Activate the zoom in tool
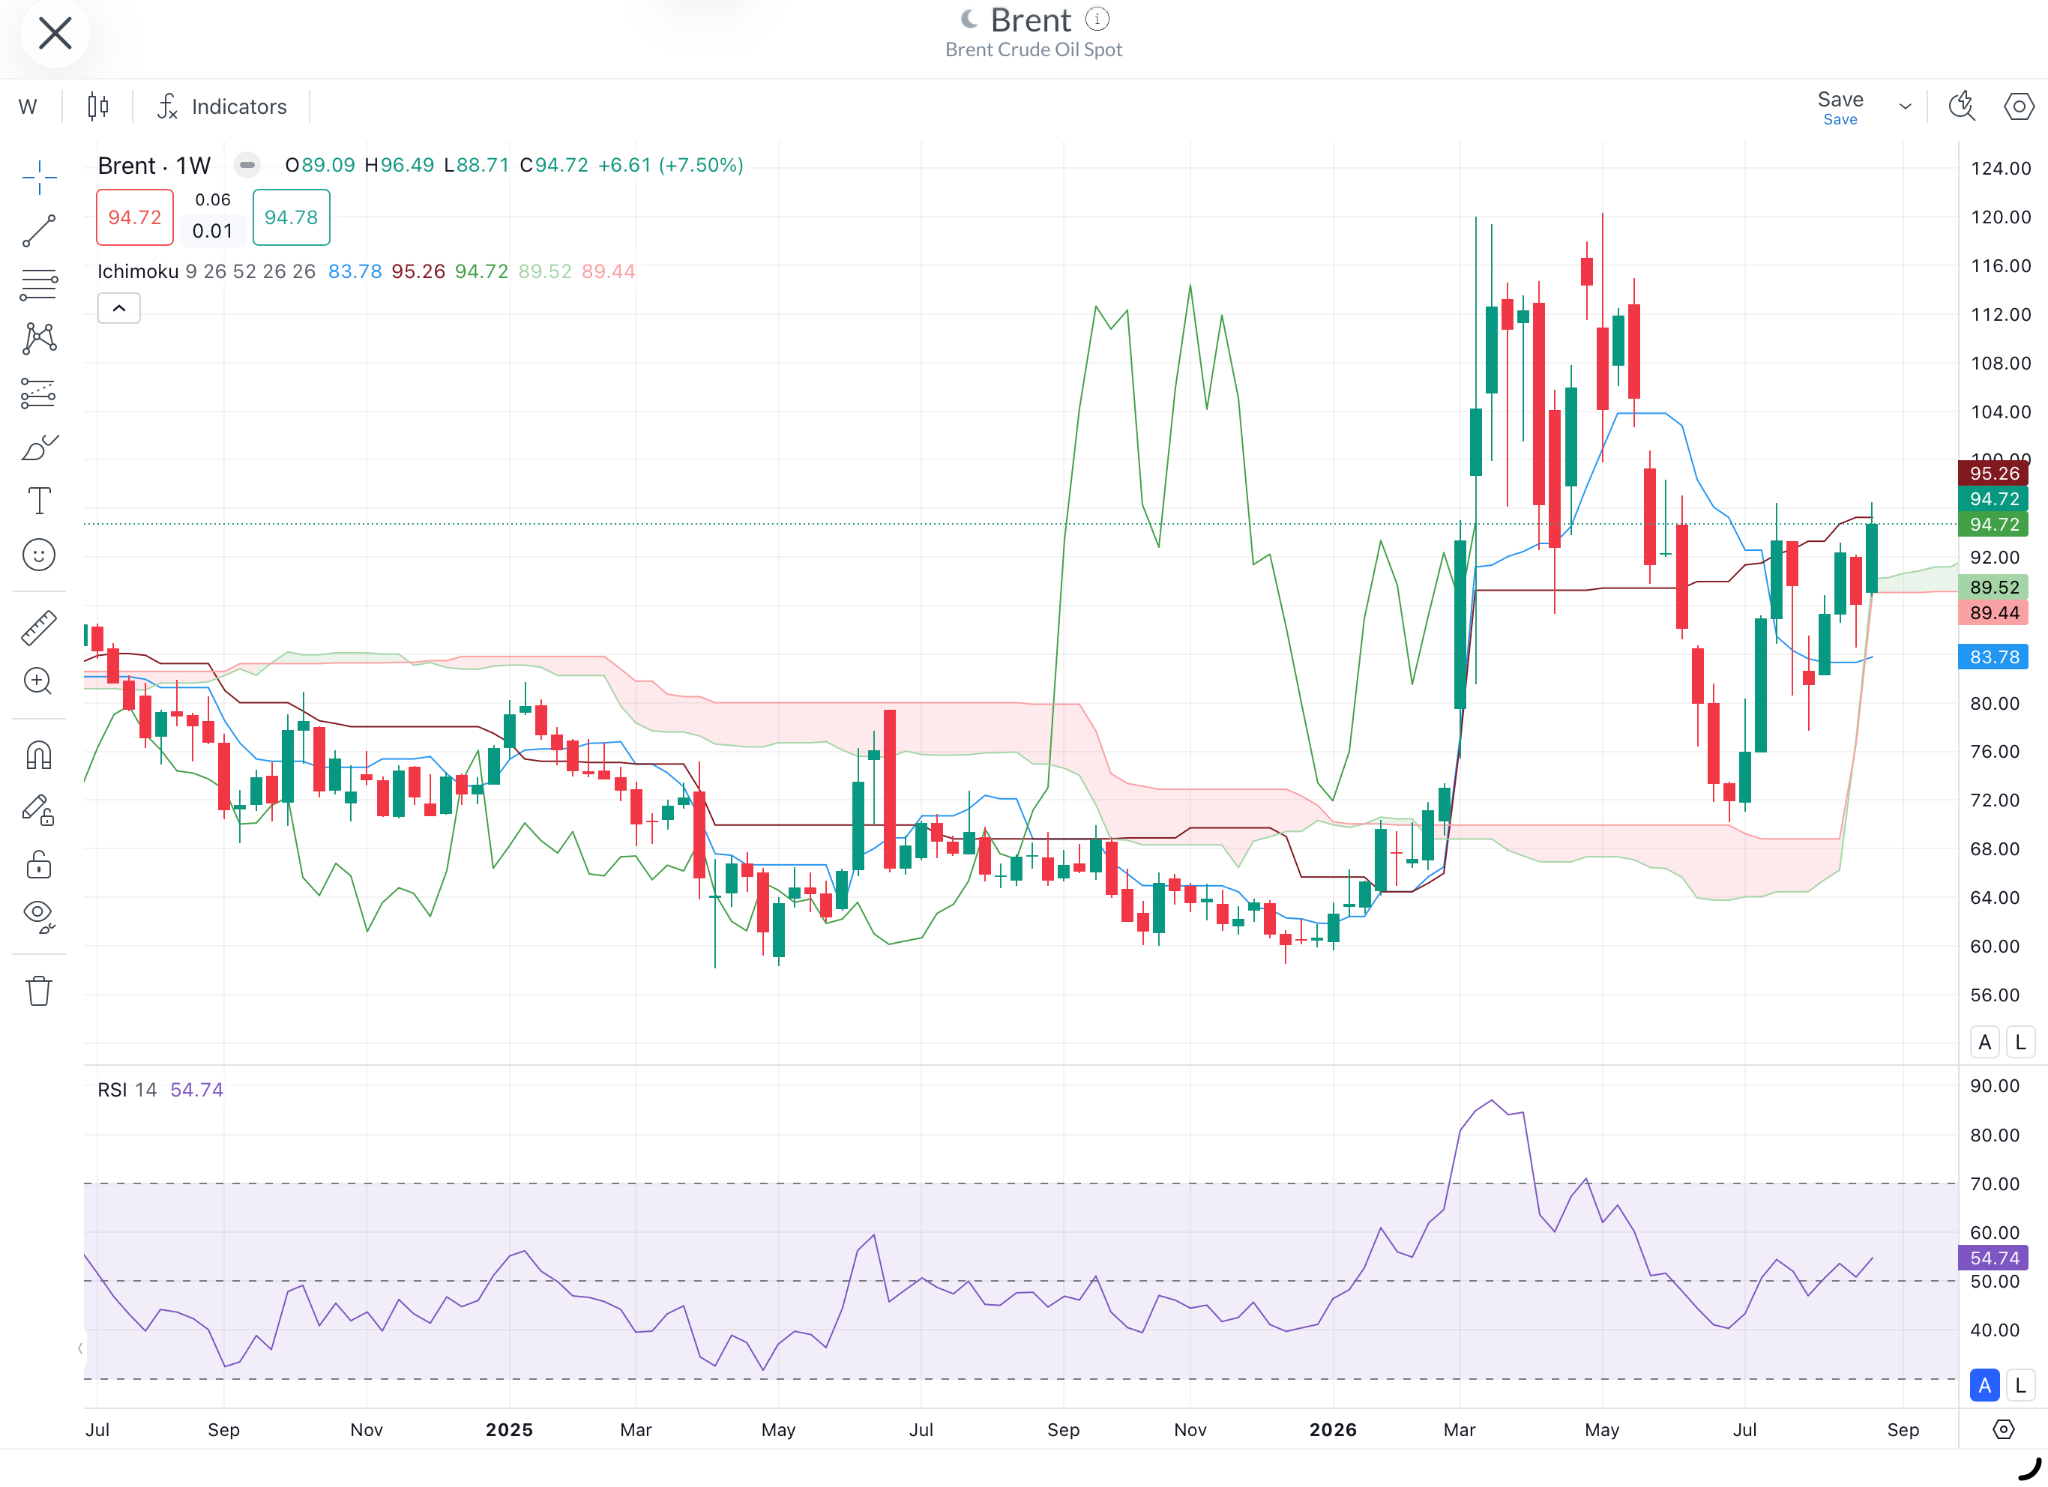 (x=39, y=682)
